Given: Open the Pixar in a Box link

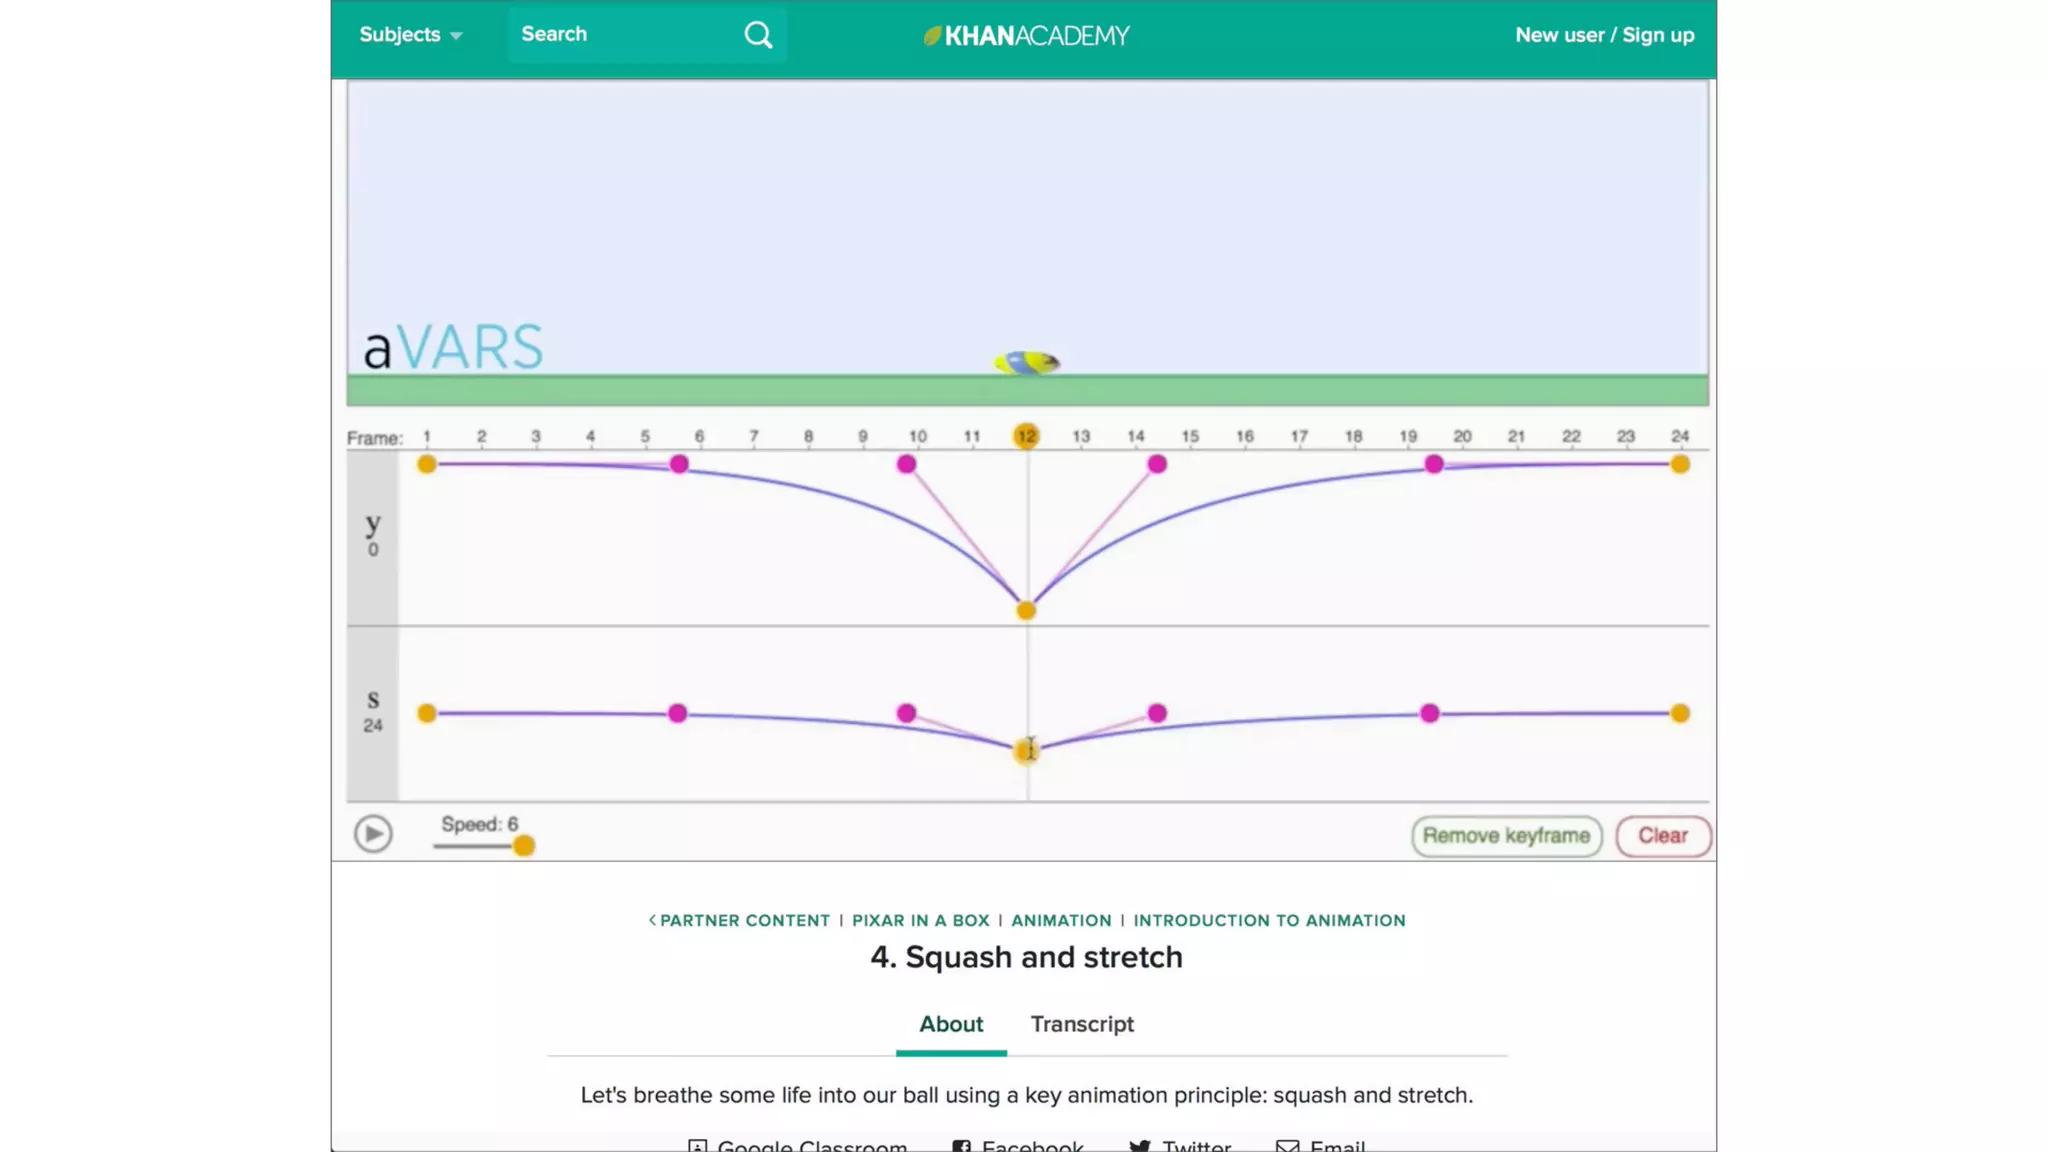Looking at the screenshot, I should tap(920, 920).
